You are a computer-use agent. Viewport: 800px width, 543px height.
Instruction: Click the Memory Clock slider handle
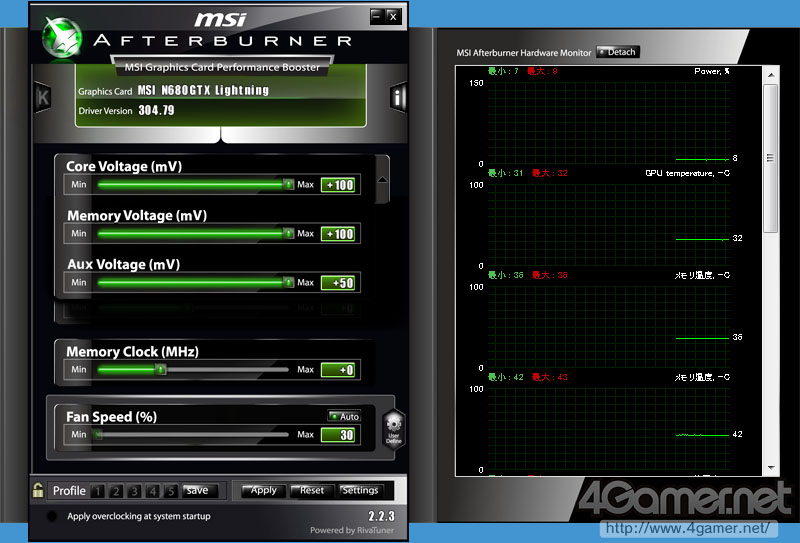161,369
